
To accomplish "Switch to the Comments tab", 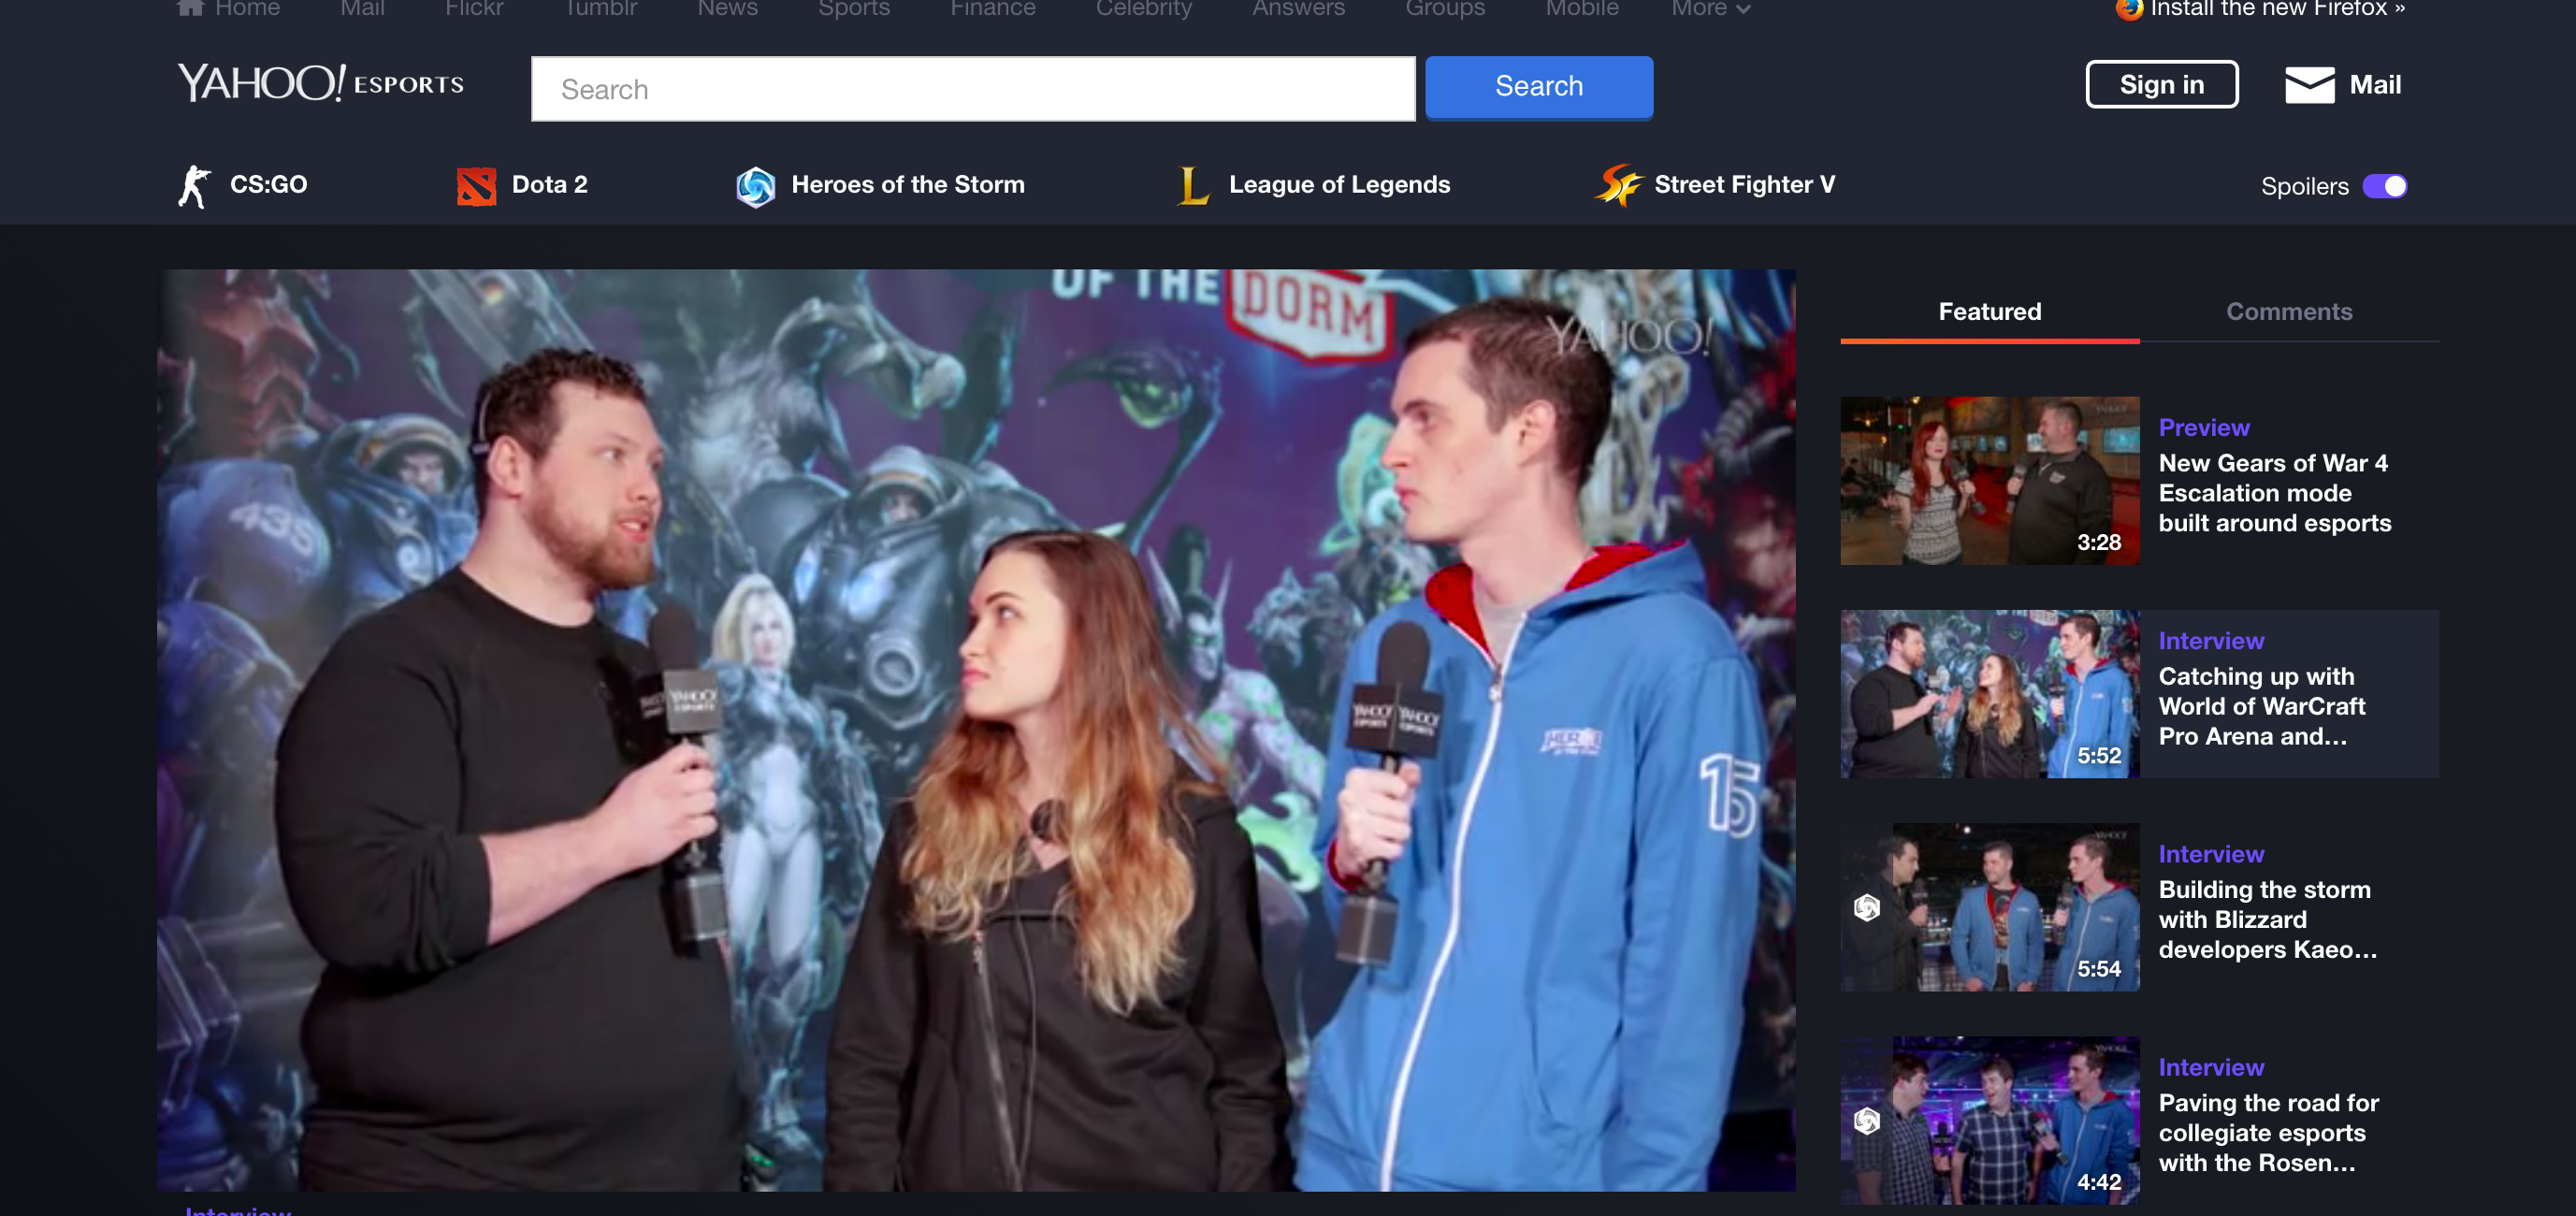I will (x=2288, y=312).
